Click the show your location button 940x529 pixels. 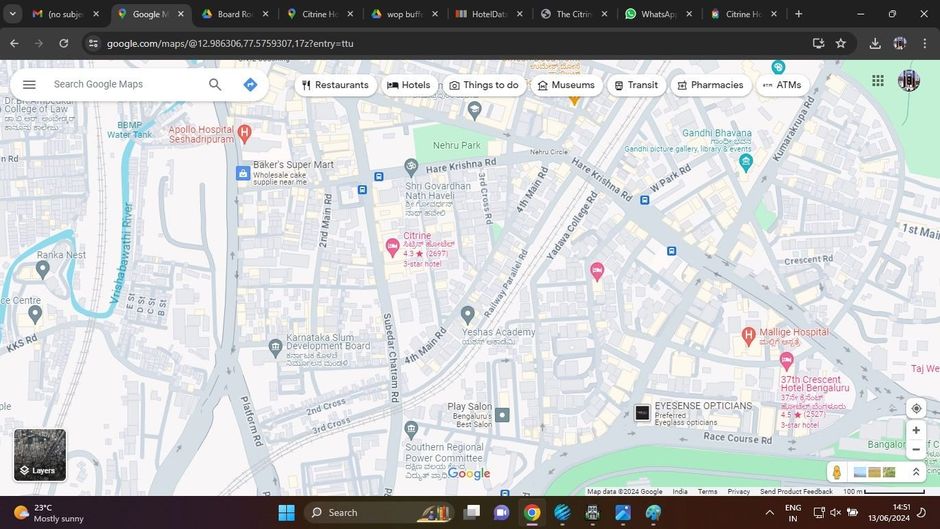point(916,408)
